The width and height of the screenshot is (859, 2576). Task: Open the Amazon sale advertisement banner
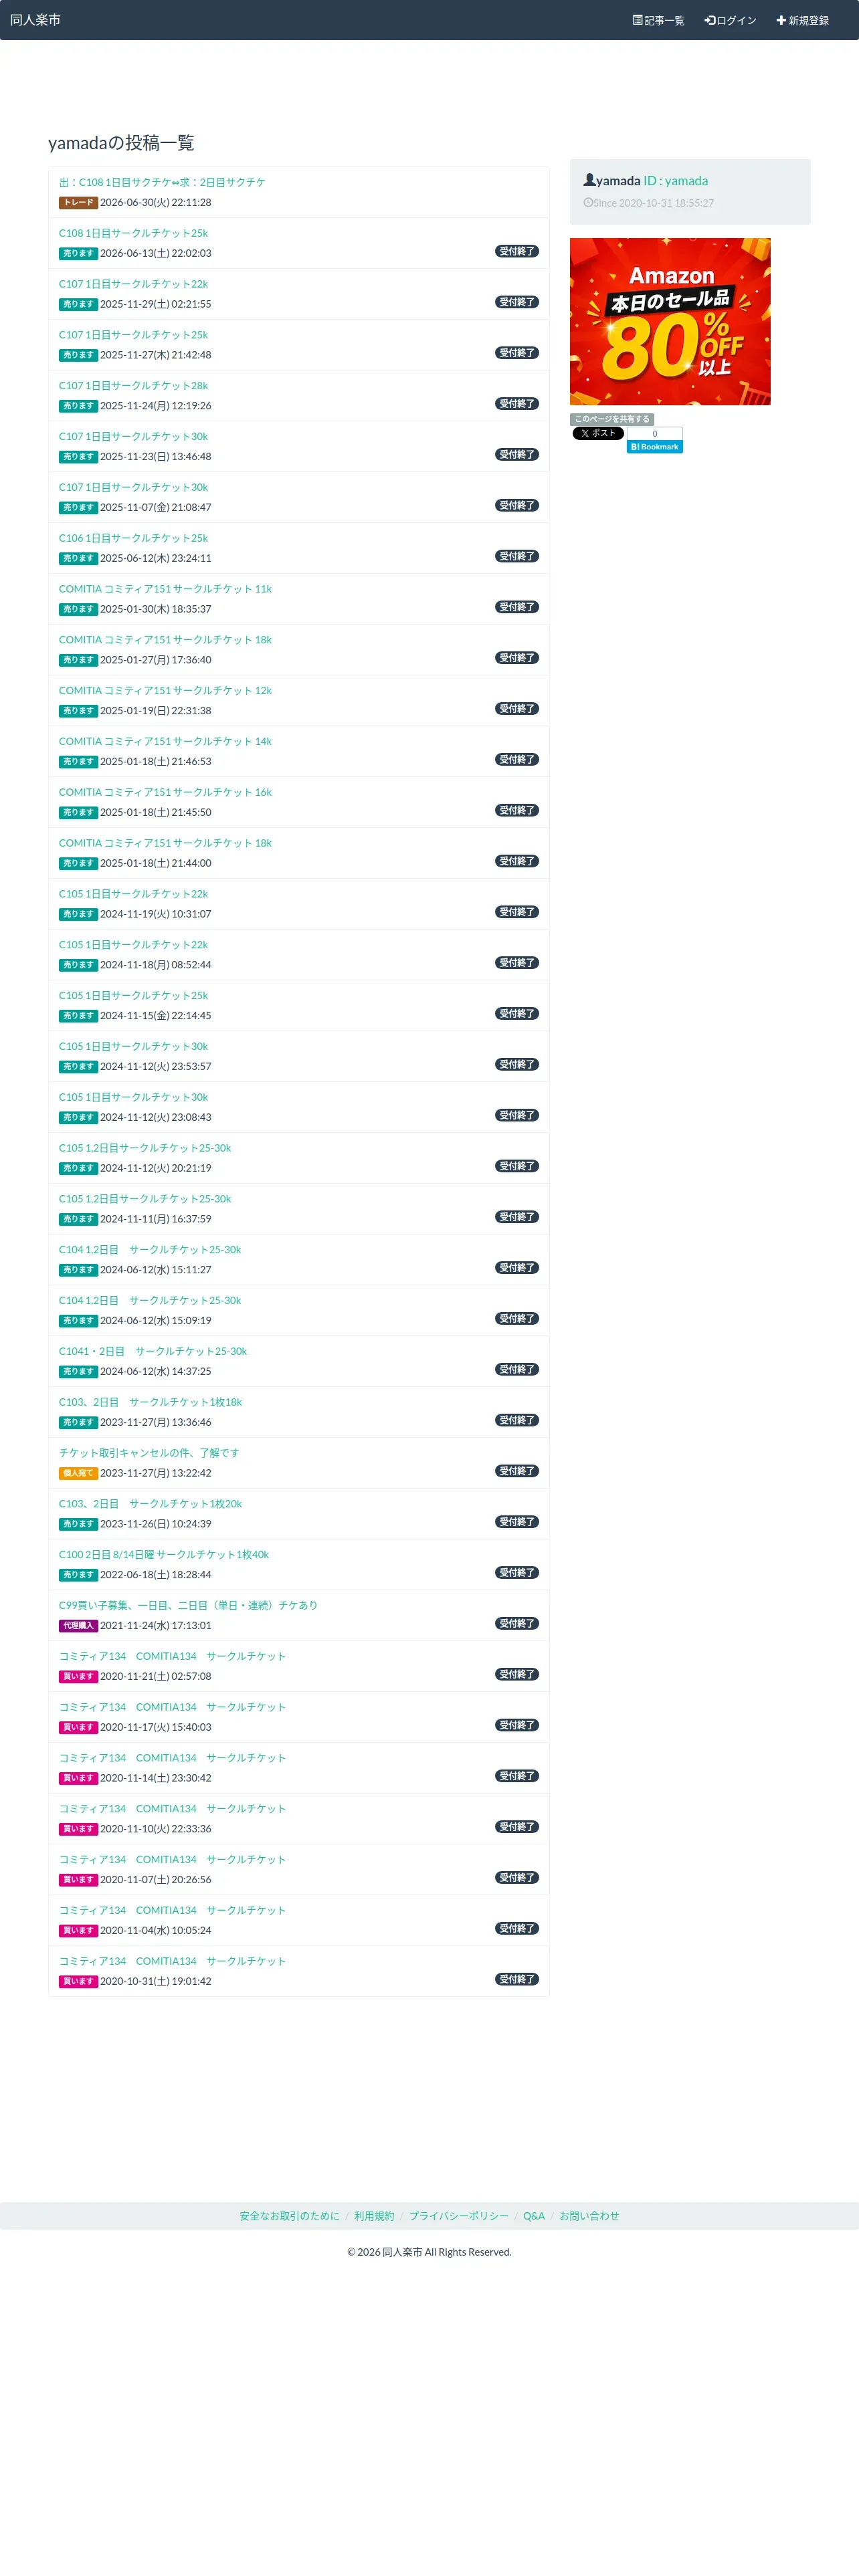[x=670, y=321]
